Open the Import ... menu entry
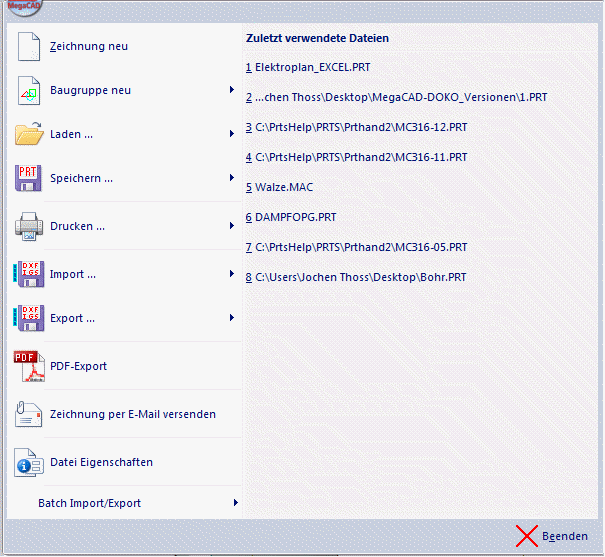Viewport: 605px width, 557px height. point(73,274)
